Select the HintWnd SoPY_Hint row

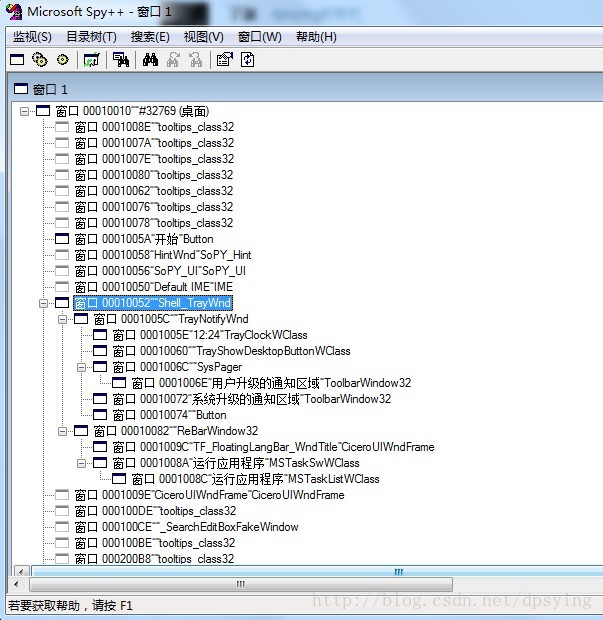click(x=163, y=255)
